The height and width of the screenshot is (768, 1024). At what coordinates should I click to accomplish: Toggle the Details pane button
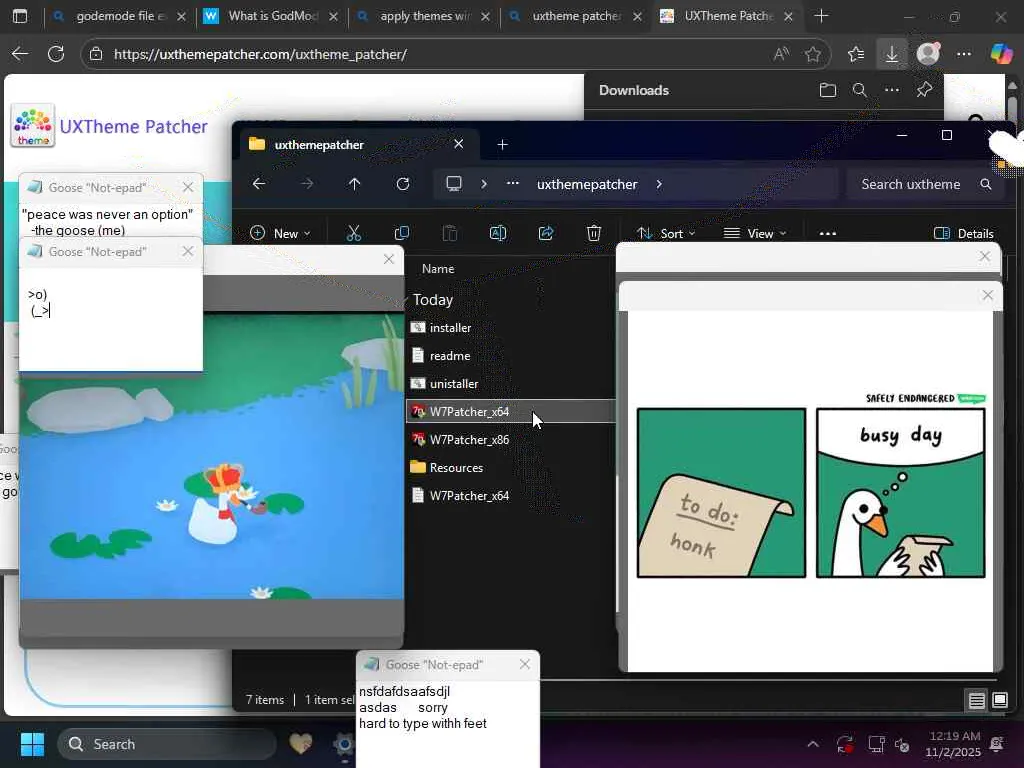964,233
